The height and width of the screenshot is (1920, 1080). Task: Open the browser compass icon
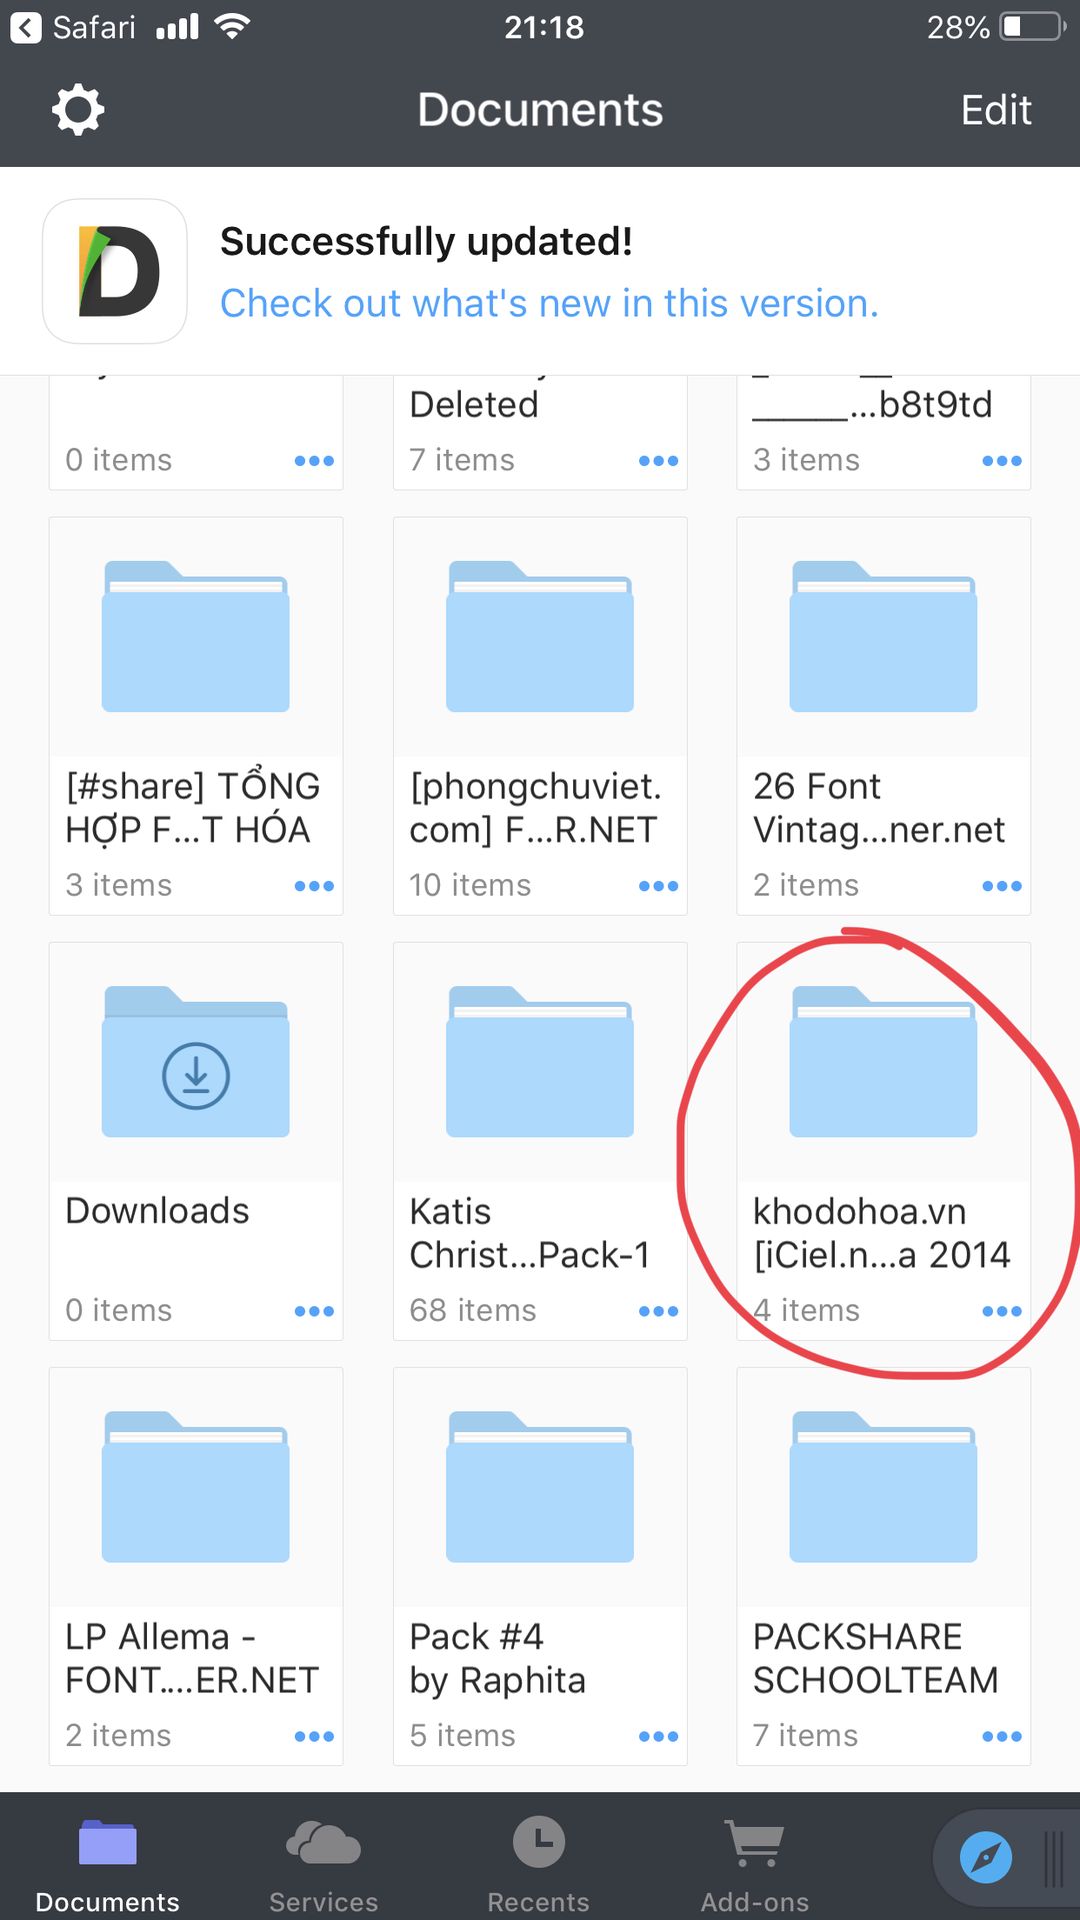(x=985, y=1857)
